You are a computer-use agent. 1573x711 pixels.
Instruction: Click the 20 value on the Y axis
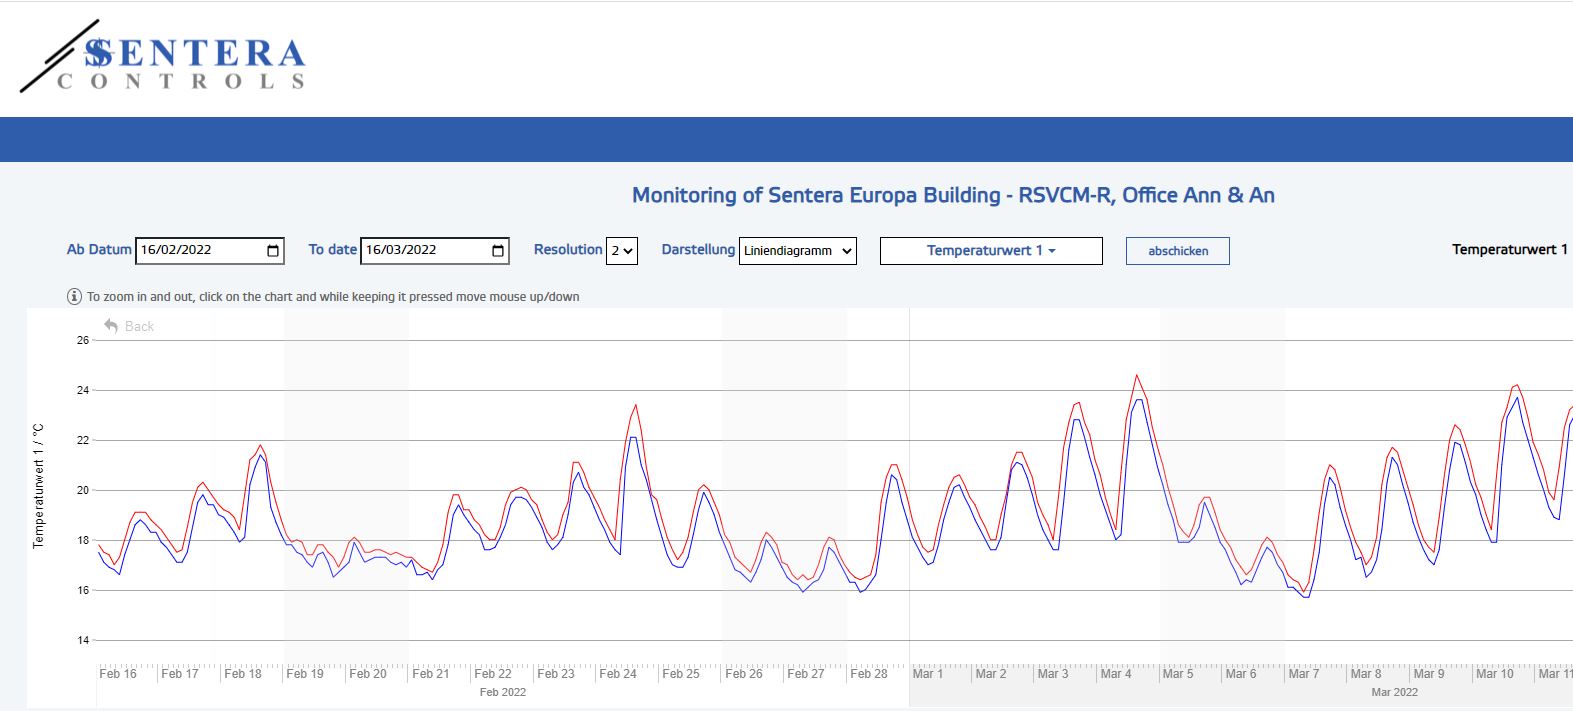click(x=83, y=490)
